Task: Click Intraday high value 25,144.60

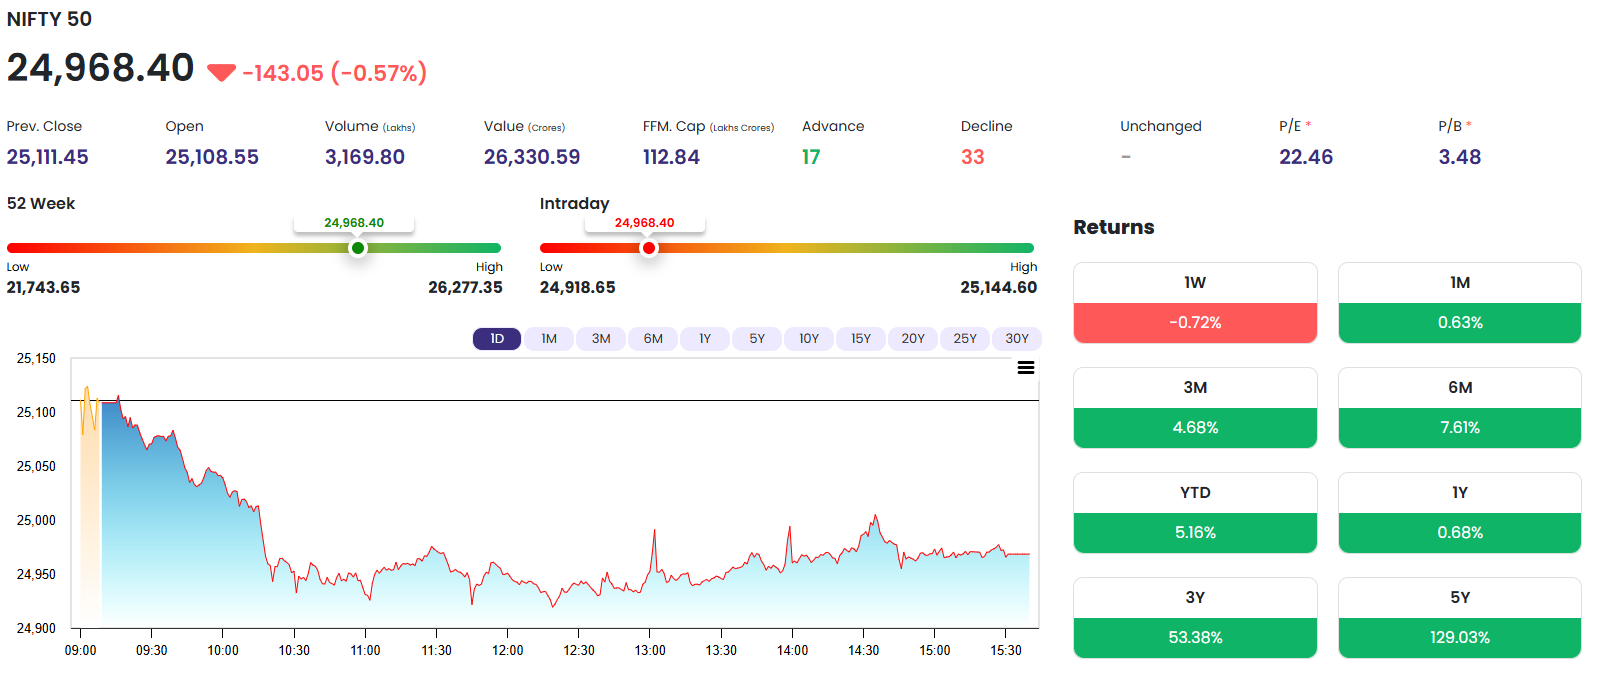Action: [x=999, y=287]
